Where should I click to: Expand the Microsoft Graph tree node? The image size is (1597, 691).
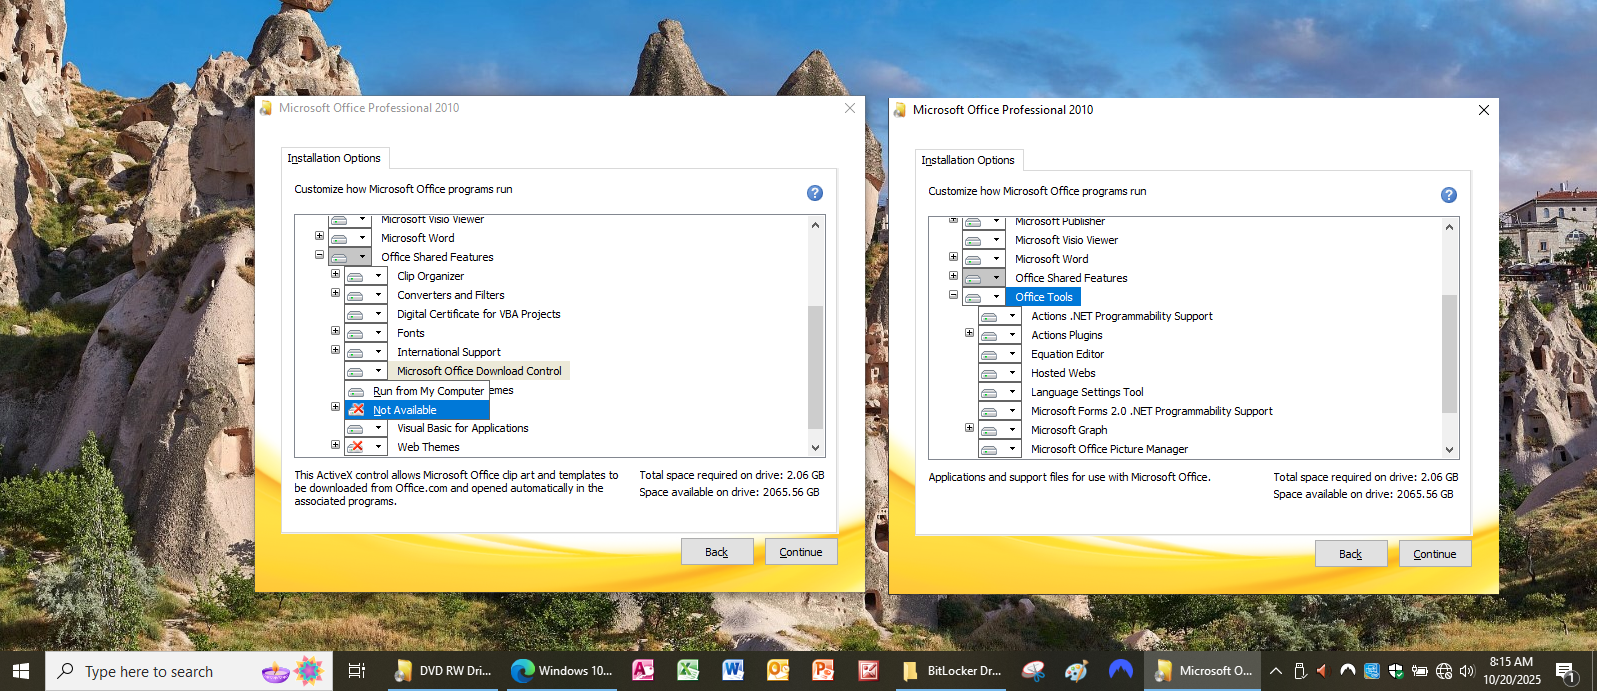969,428
